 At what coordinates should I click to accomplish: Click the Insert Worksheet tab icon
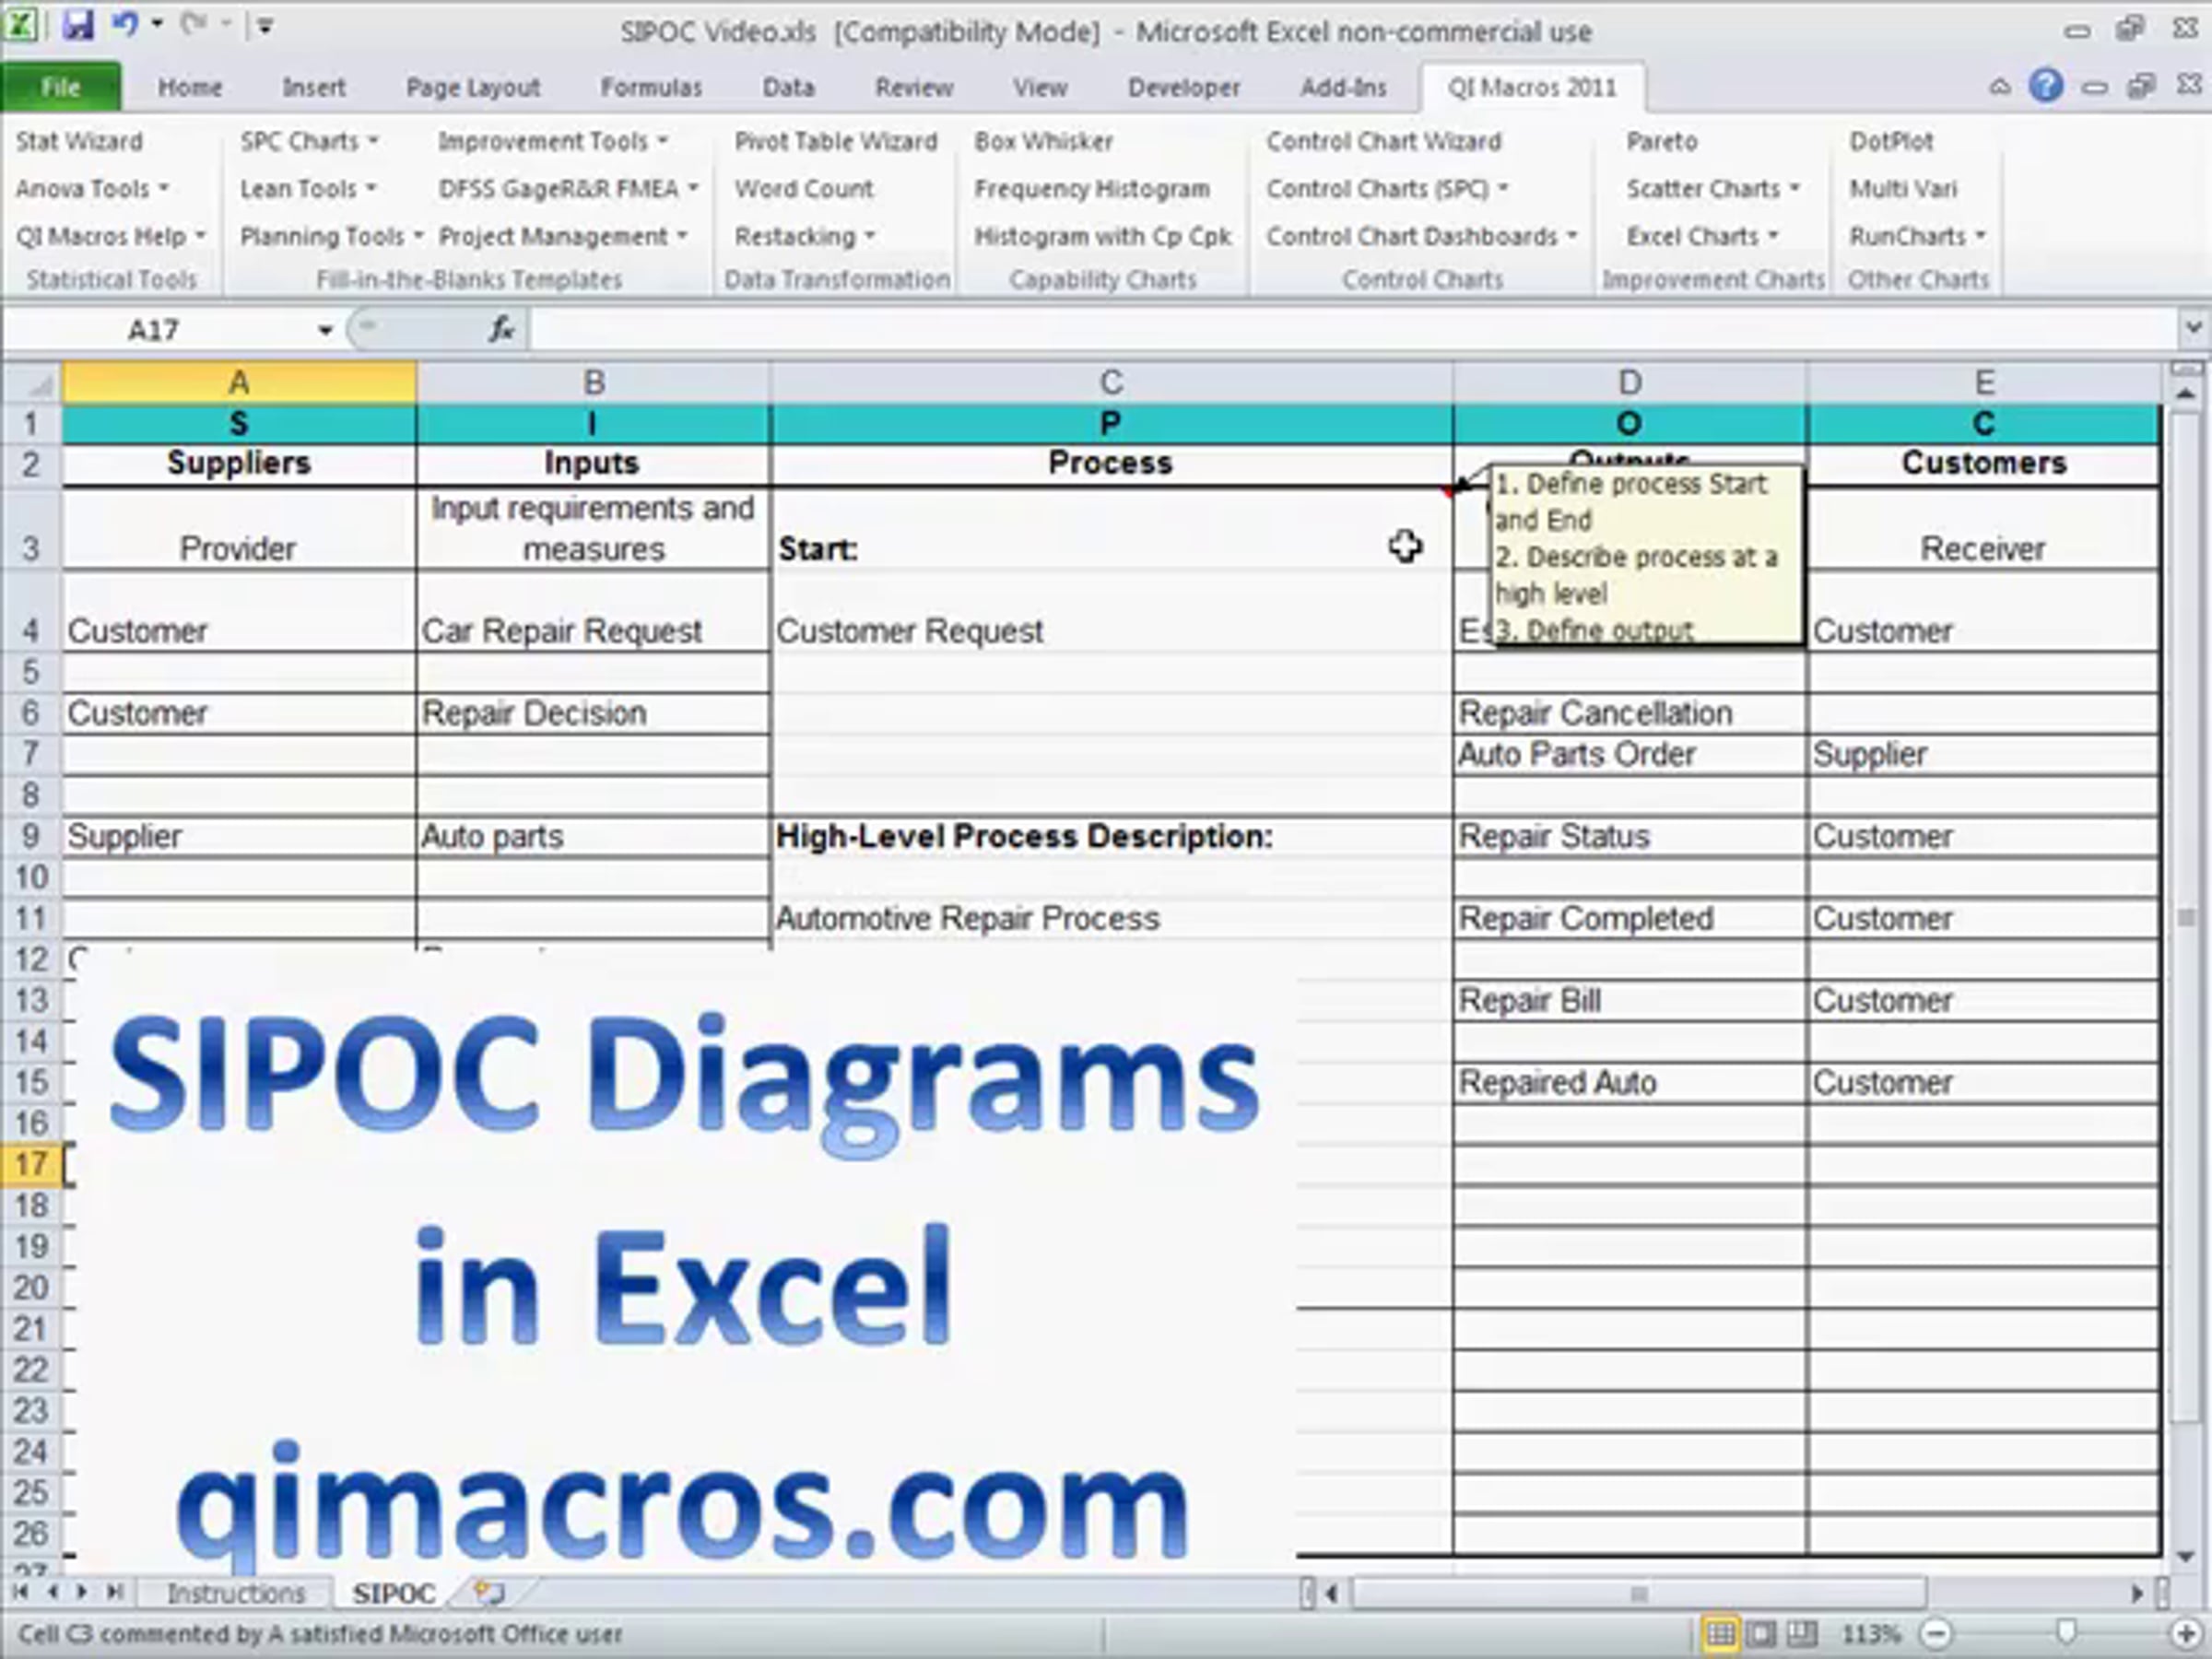489,1592
